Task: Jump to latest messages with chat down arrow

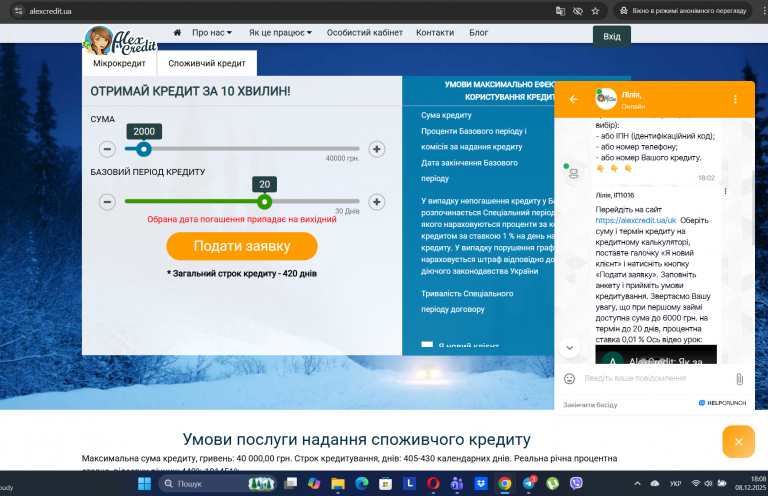Action: click(x=570, y=348)
